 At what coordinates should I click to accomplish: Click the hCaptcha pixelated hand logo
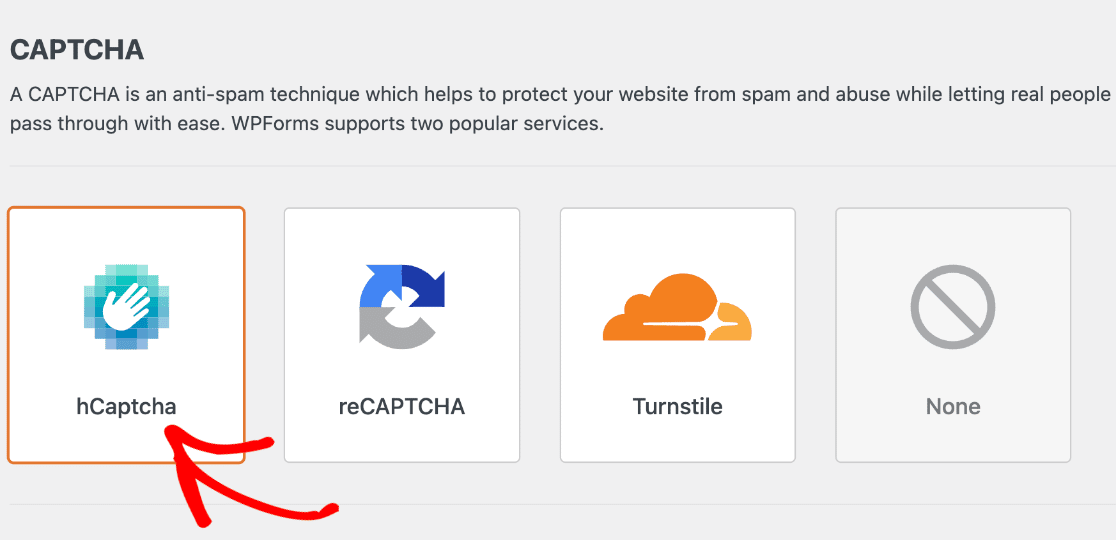(126, 306)
